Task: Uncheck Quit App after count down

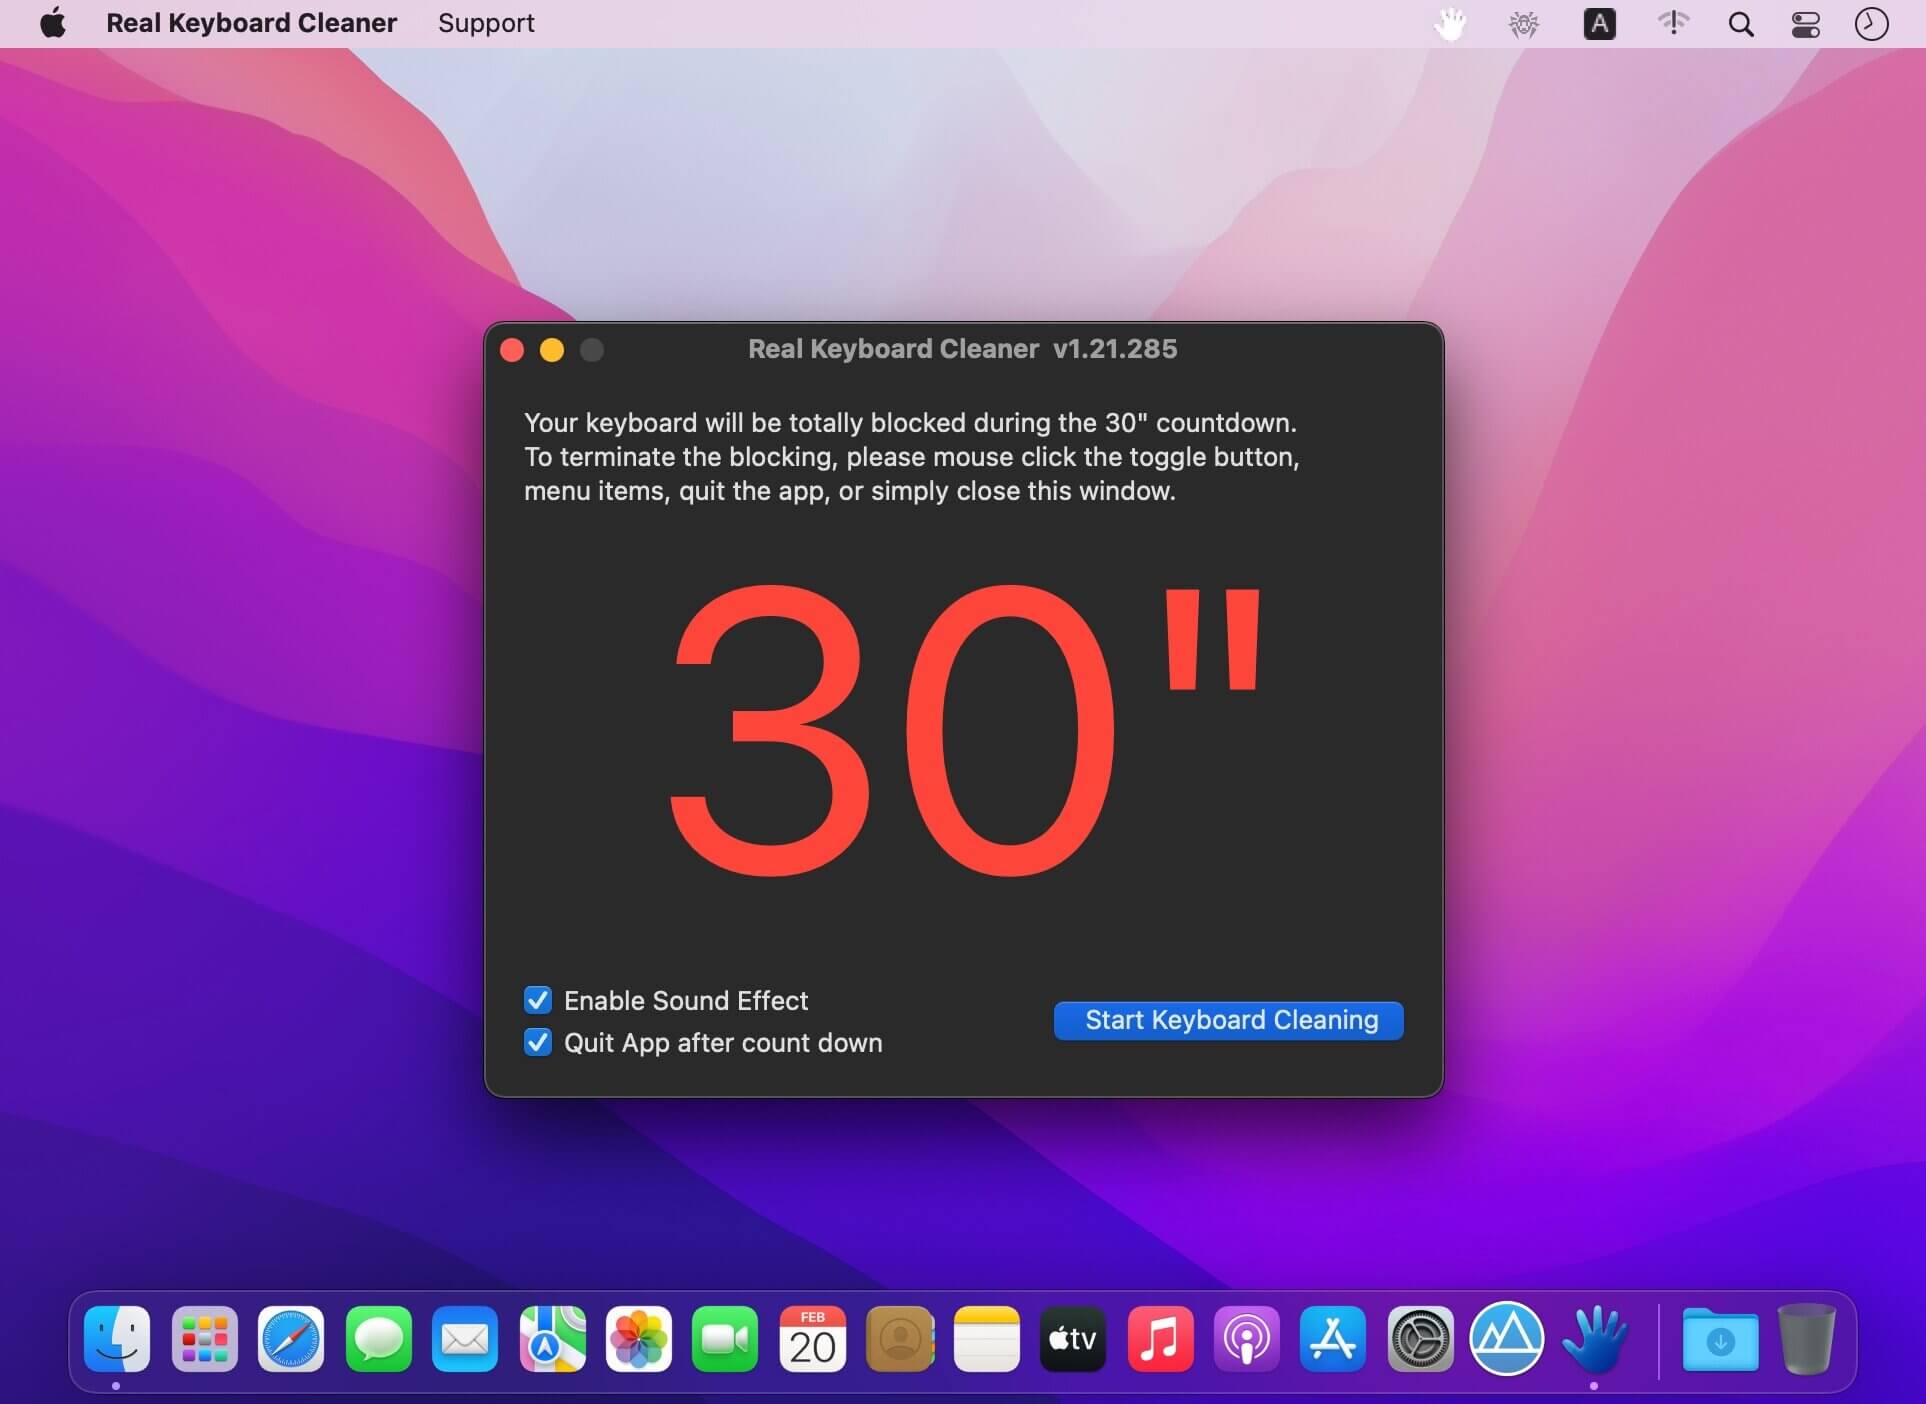Action: click(x=538, y=1042)
